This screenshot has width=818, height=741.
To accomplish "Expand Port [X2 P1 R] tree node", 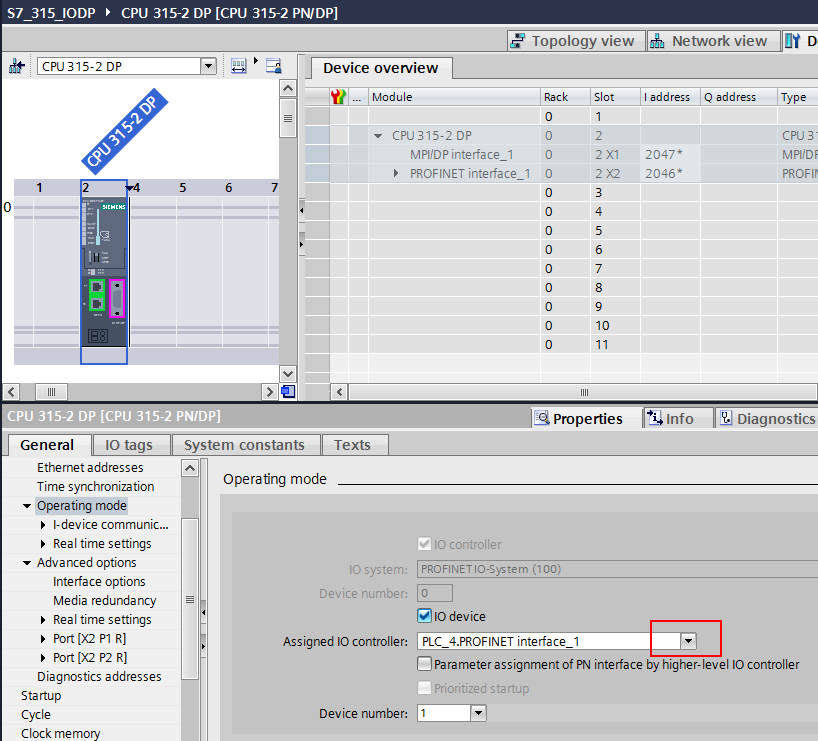I will (43, 639).
